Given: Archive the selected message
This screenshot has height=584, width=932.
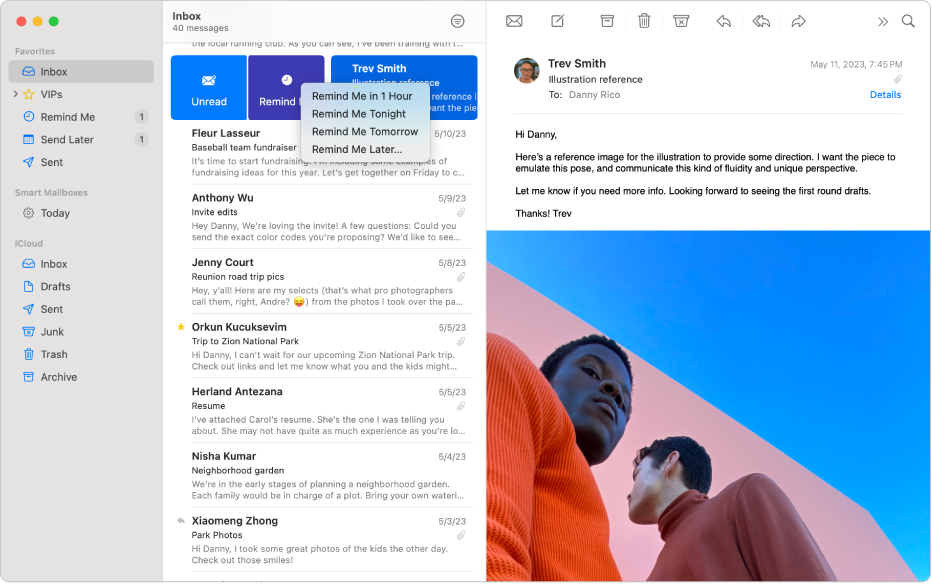Looking at the screenshot, I should 606,20.
